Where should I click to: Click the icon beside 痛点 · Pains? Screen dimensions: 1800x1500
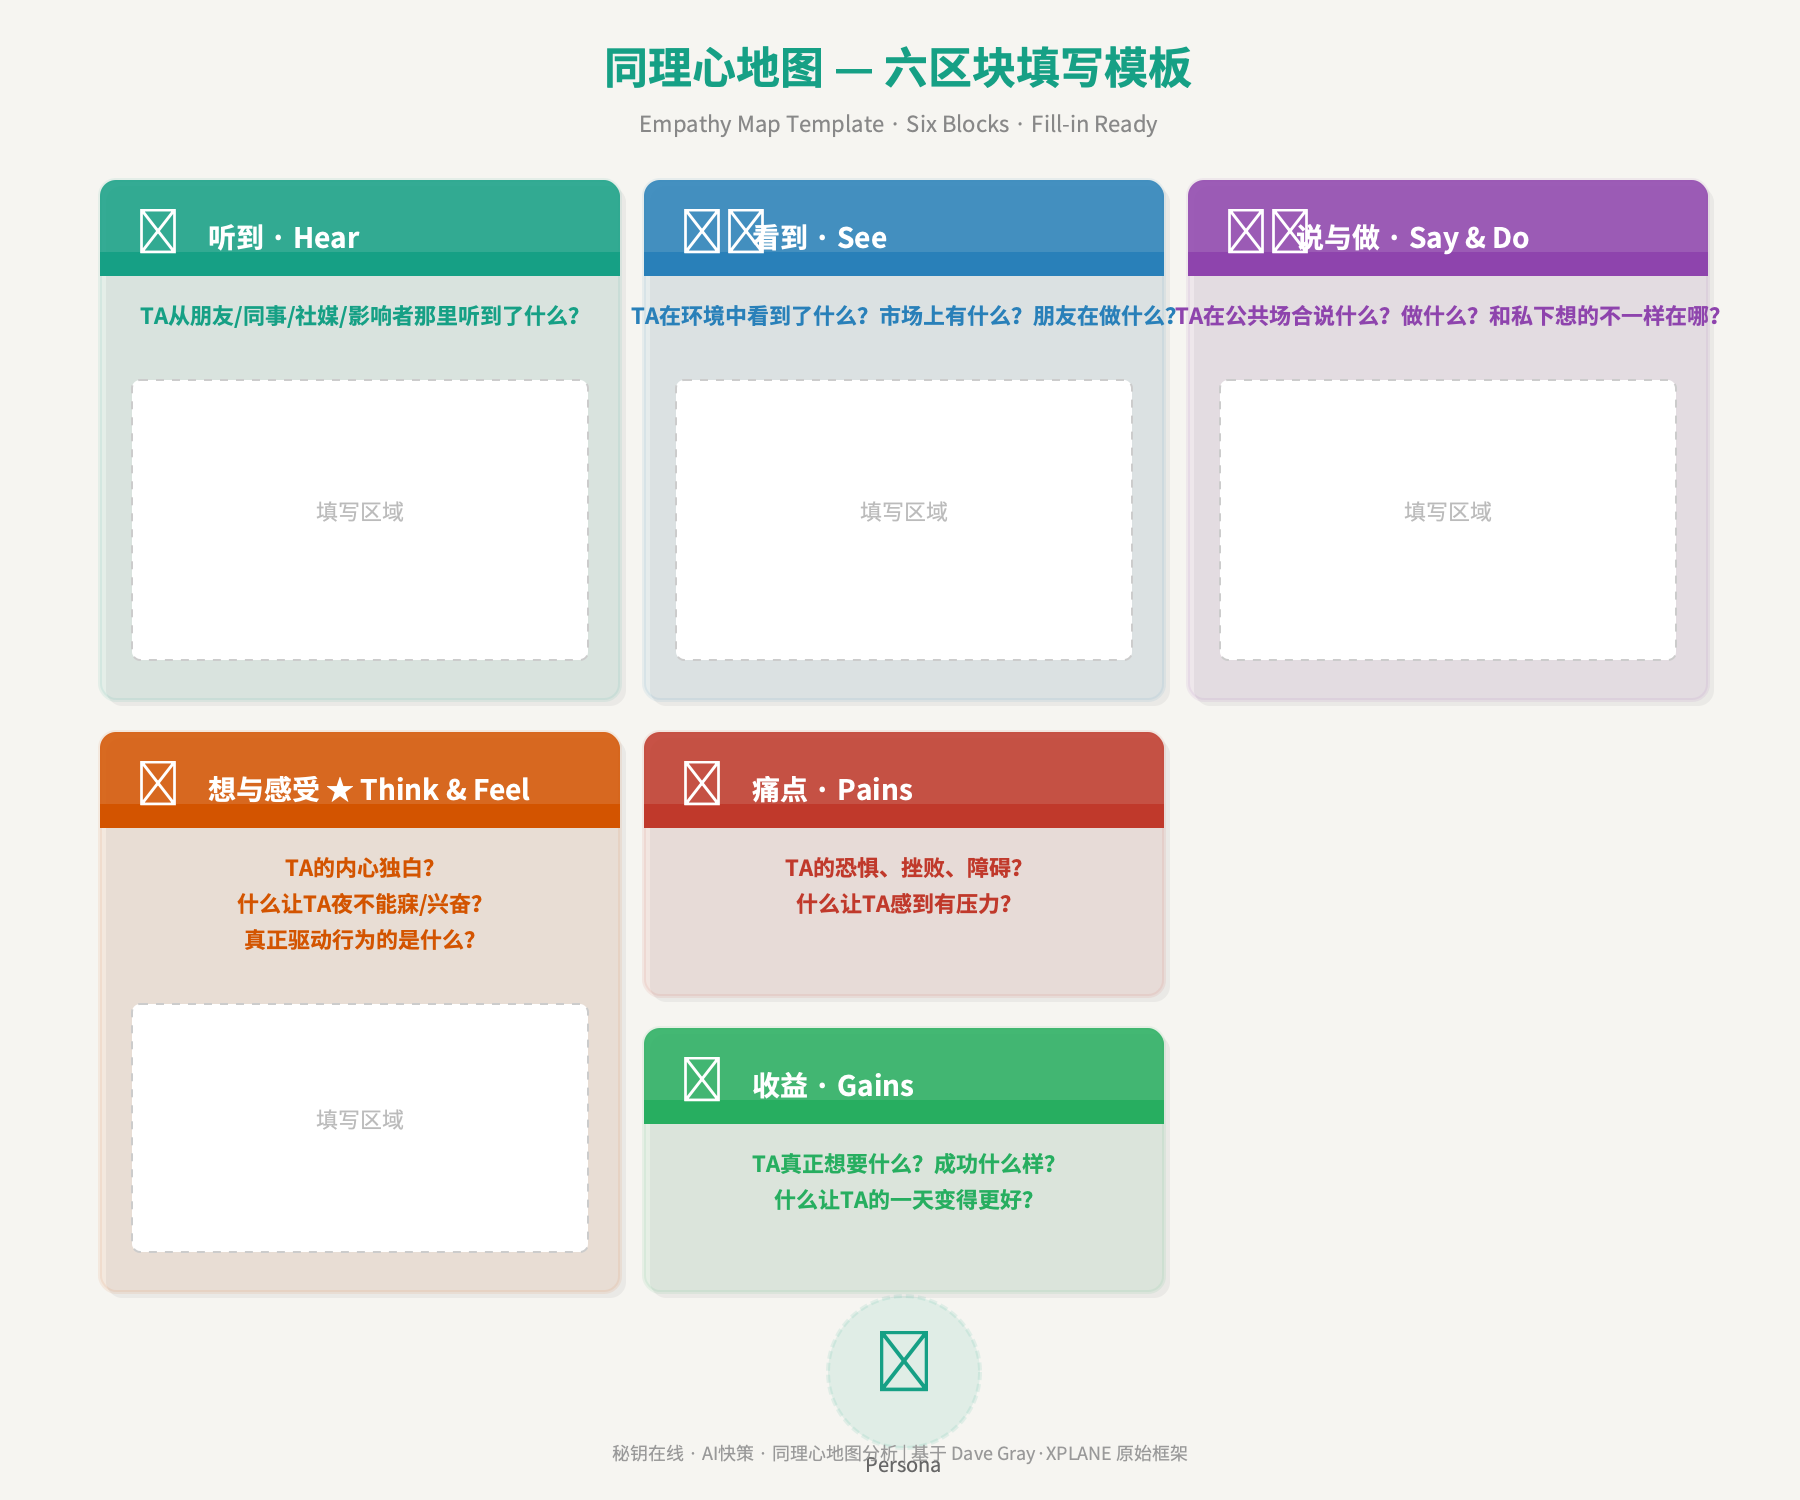(x=702, y=783)
